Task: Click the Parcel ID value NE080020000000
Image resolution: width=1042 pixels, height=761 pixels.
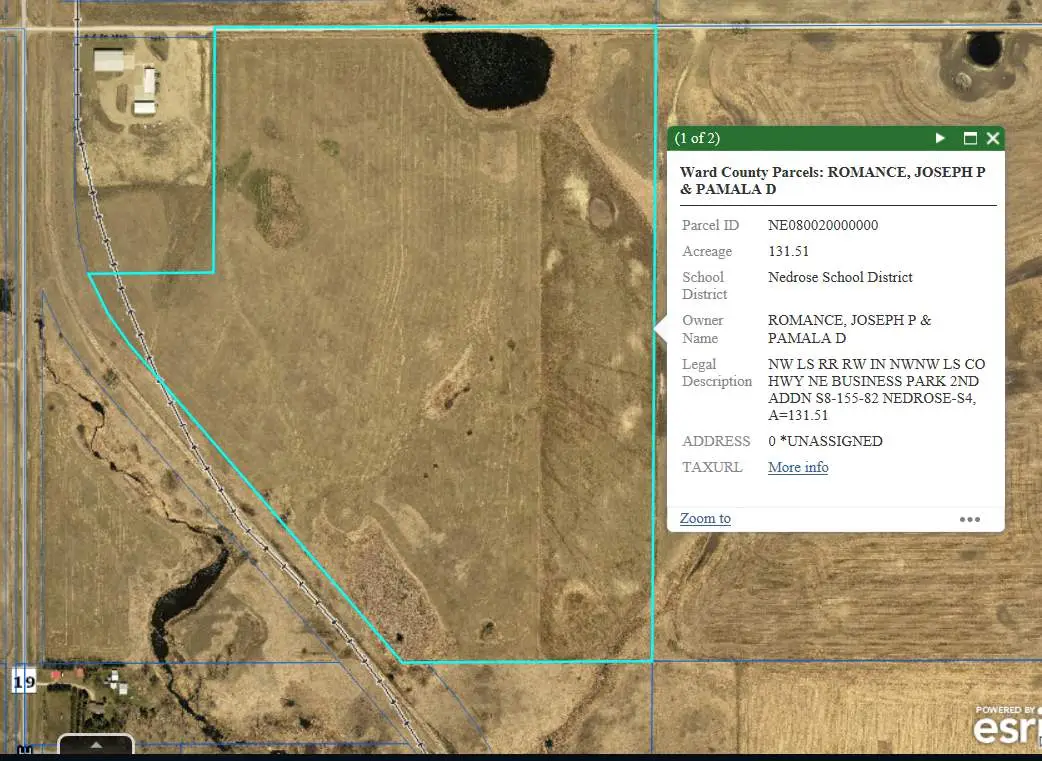Action: click(x=822, y=225)
